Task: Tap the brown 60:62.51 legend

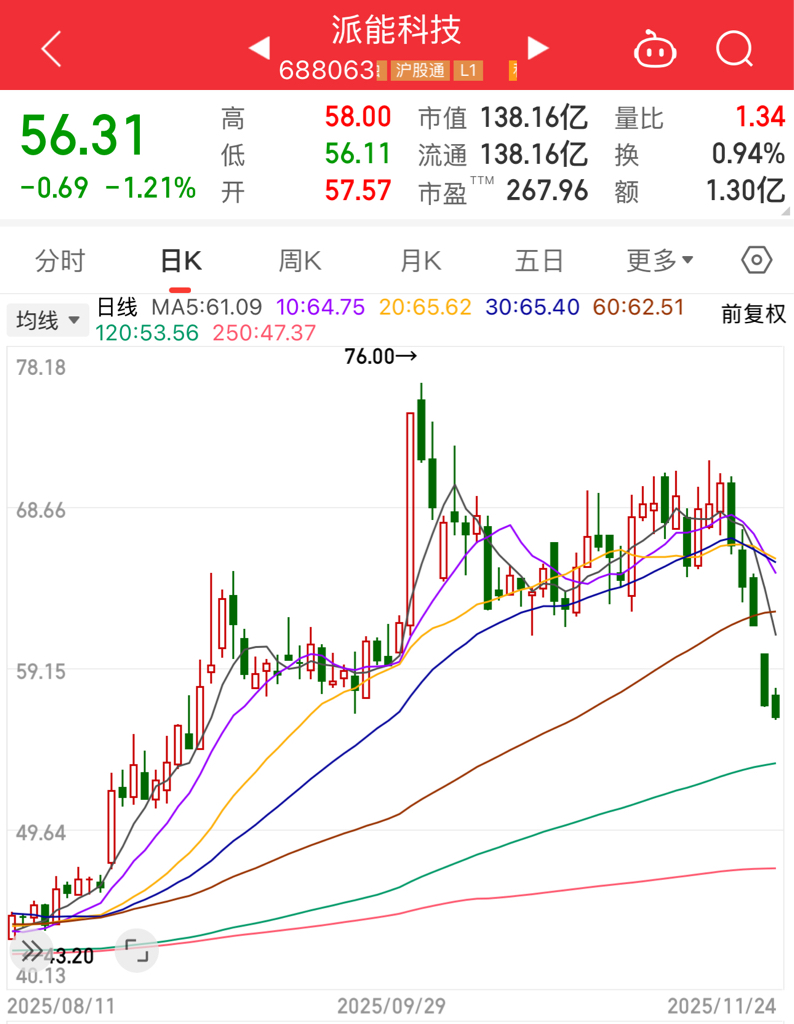Action: 638,307
